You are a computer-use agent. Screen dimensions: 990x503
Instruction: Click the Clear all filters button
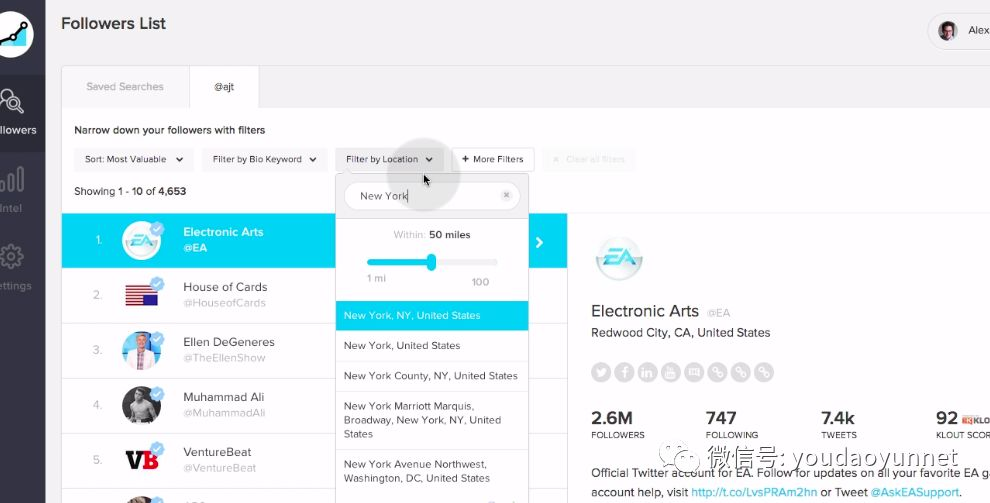click(x=588, y=160)
